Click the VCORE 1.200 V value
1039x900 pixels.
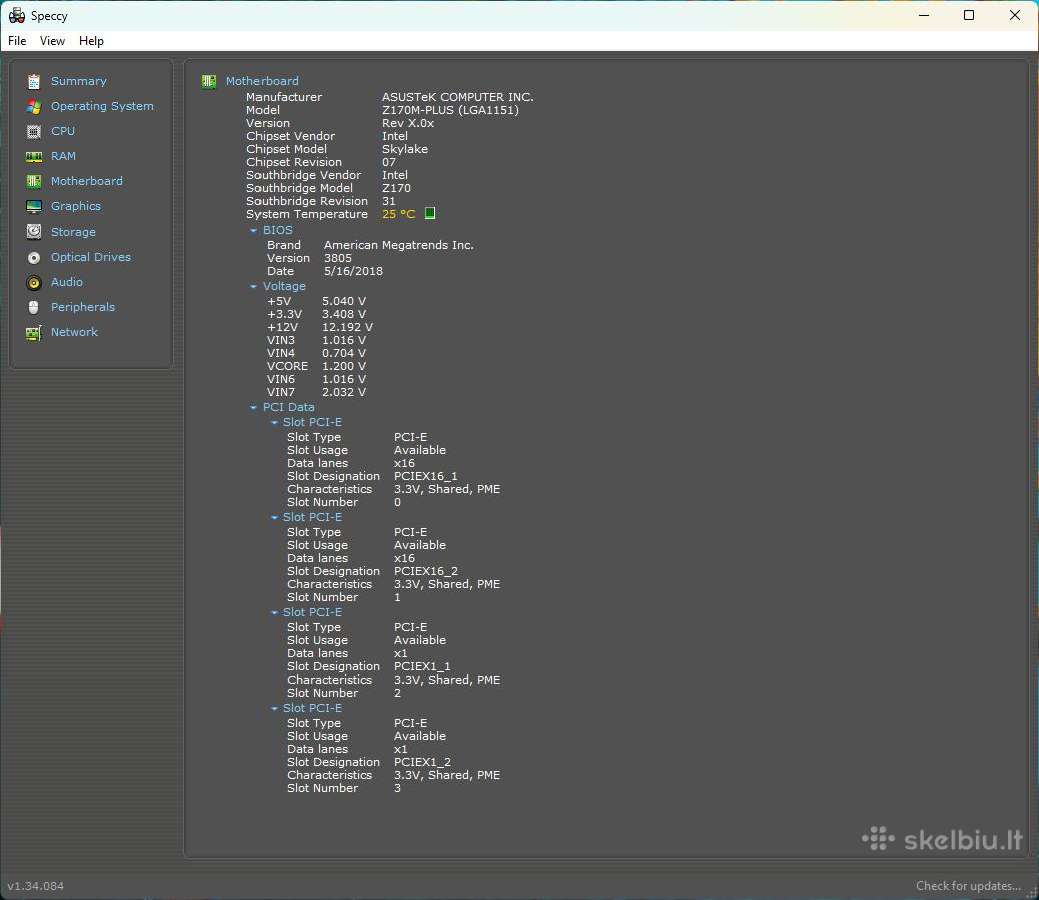(344, 366)
